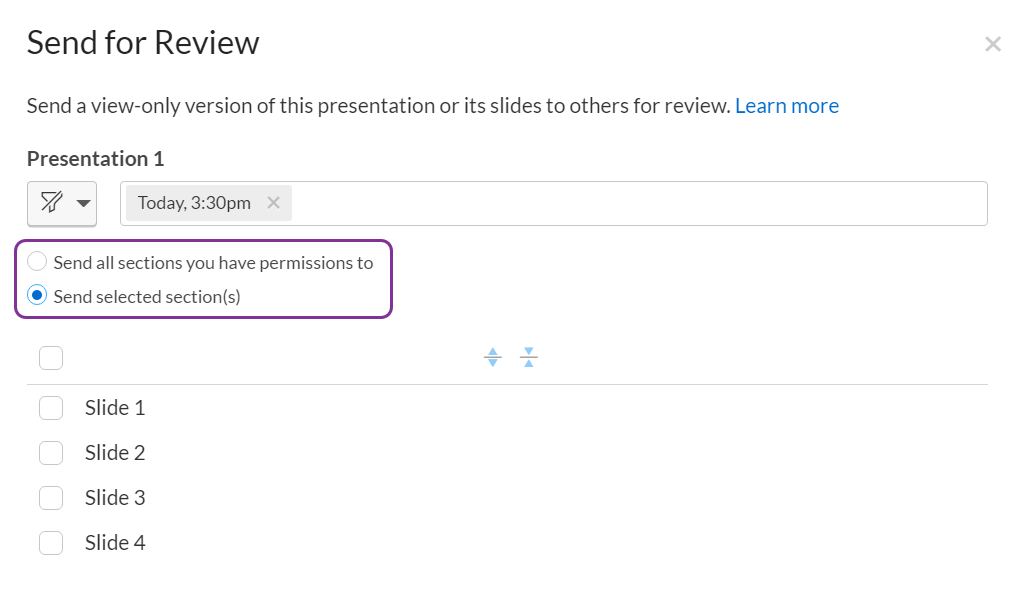Click the Slide 3 label

pyautogui.click(x=115, y=498)
